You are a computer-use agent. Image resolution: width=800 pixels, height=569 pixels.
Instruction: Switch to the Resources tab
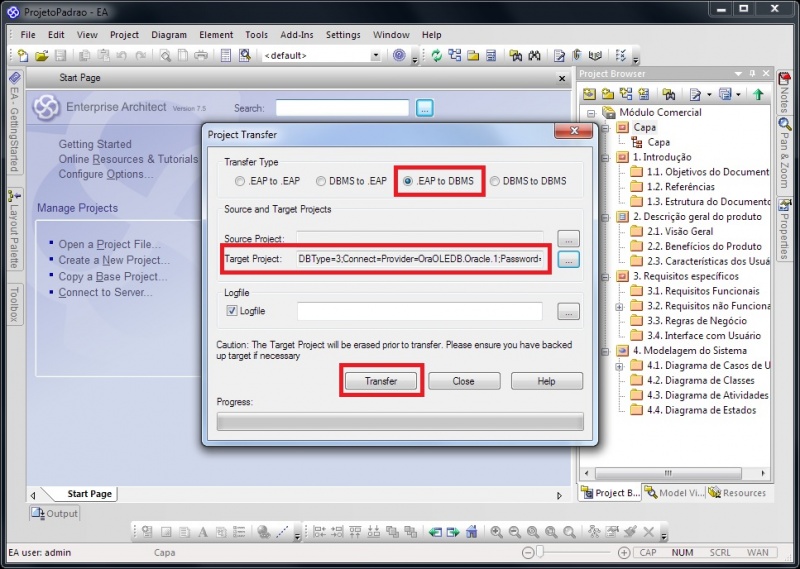coord(737,492)
